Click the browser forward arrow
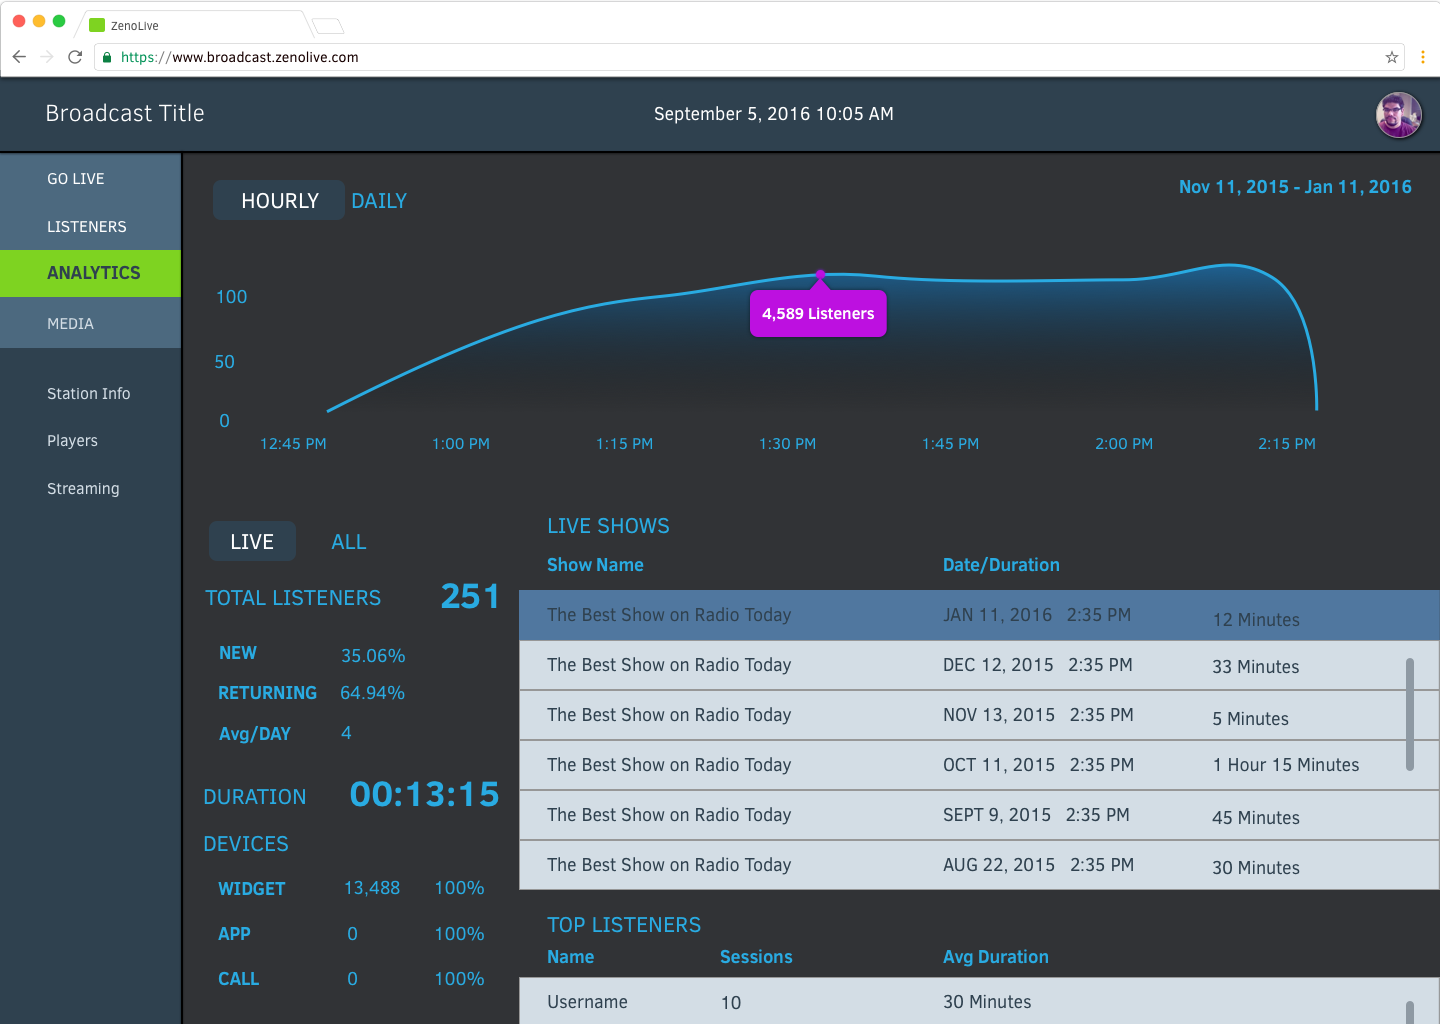Viewport: 1440px width, 1024px height. pyautogui.click(x=47, y=57)
